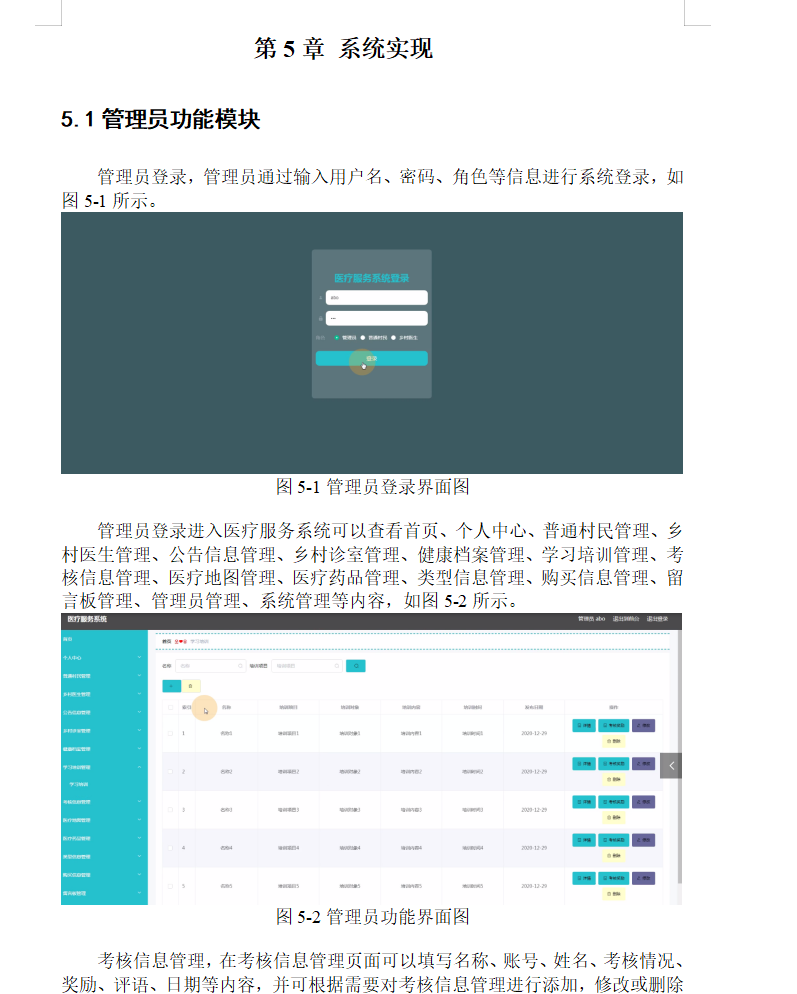Click the 名称 column header
797x994 pixels.
pyautogui.click(x=226, y=707)
